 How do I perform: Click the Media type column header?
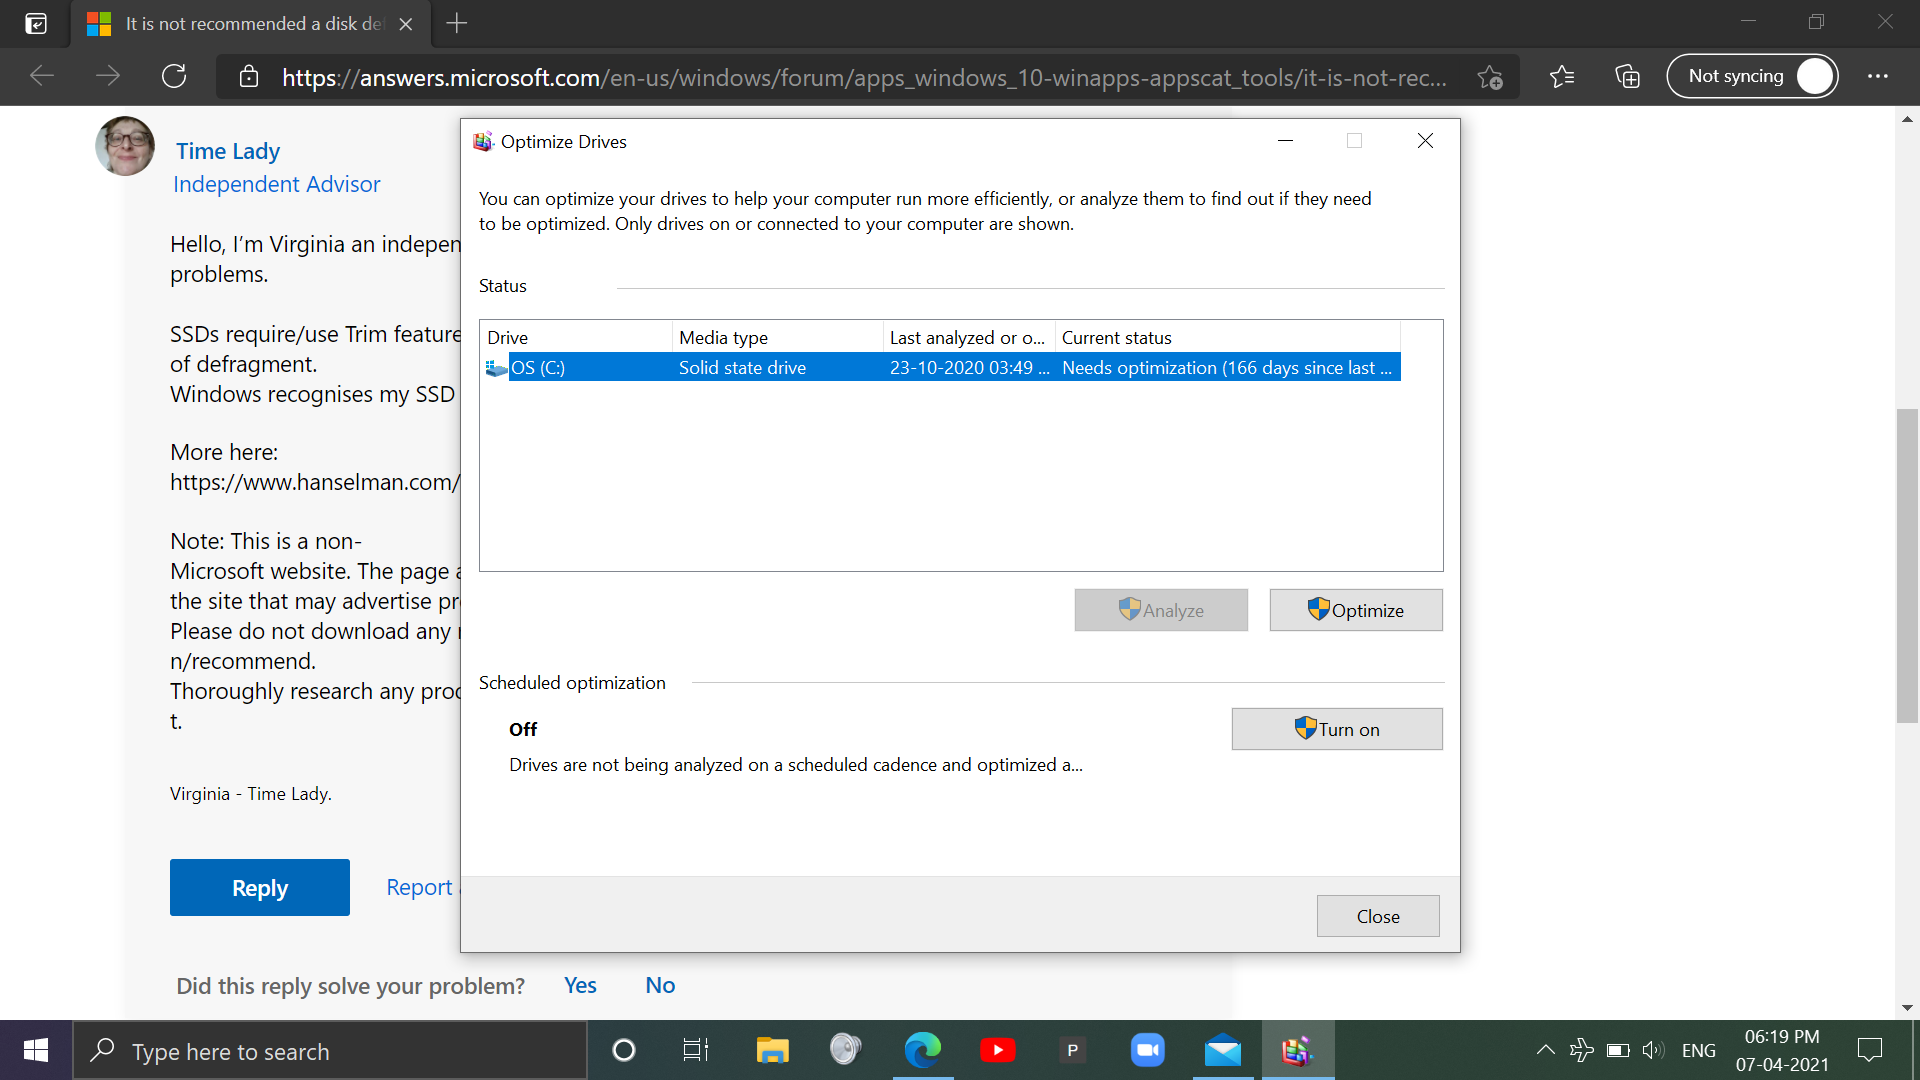pyautogui.click(x=778, y=338)
